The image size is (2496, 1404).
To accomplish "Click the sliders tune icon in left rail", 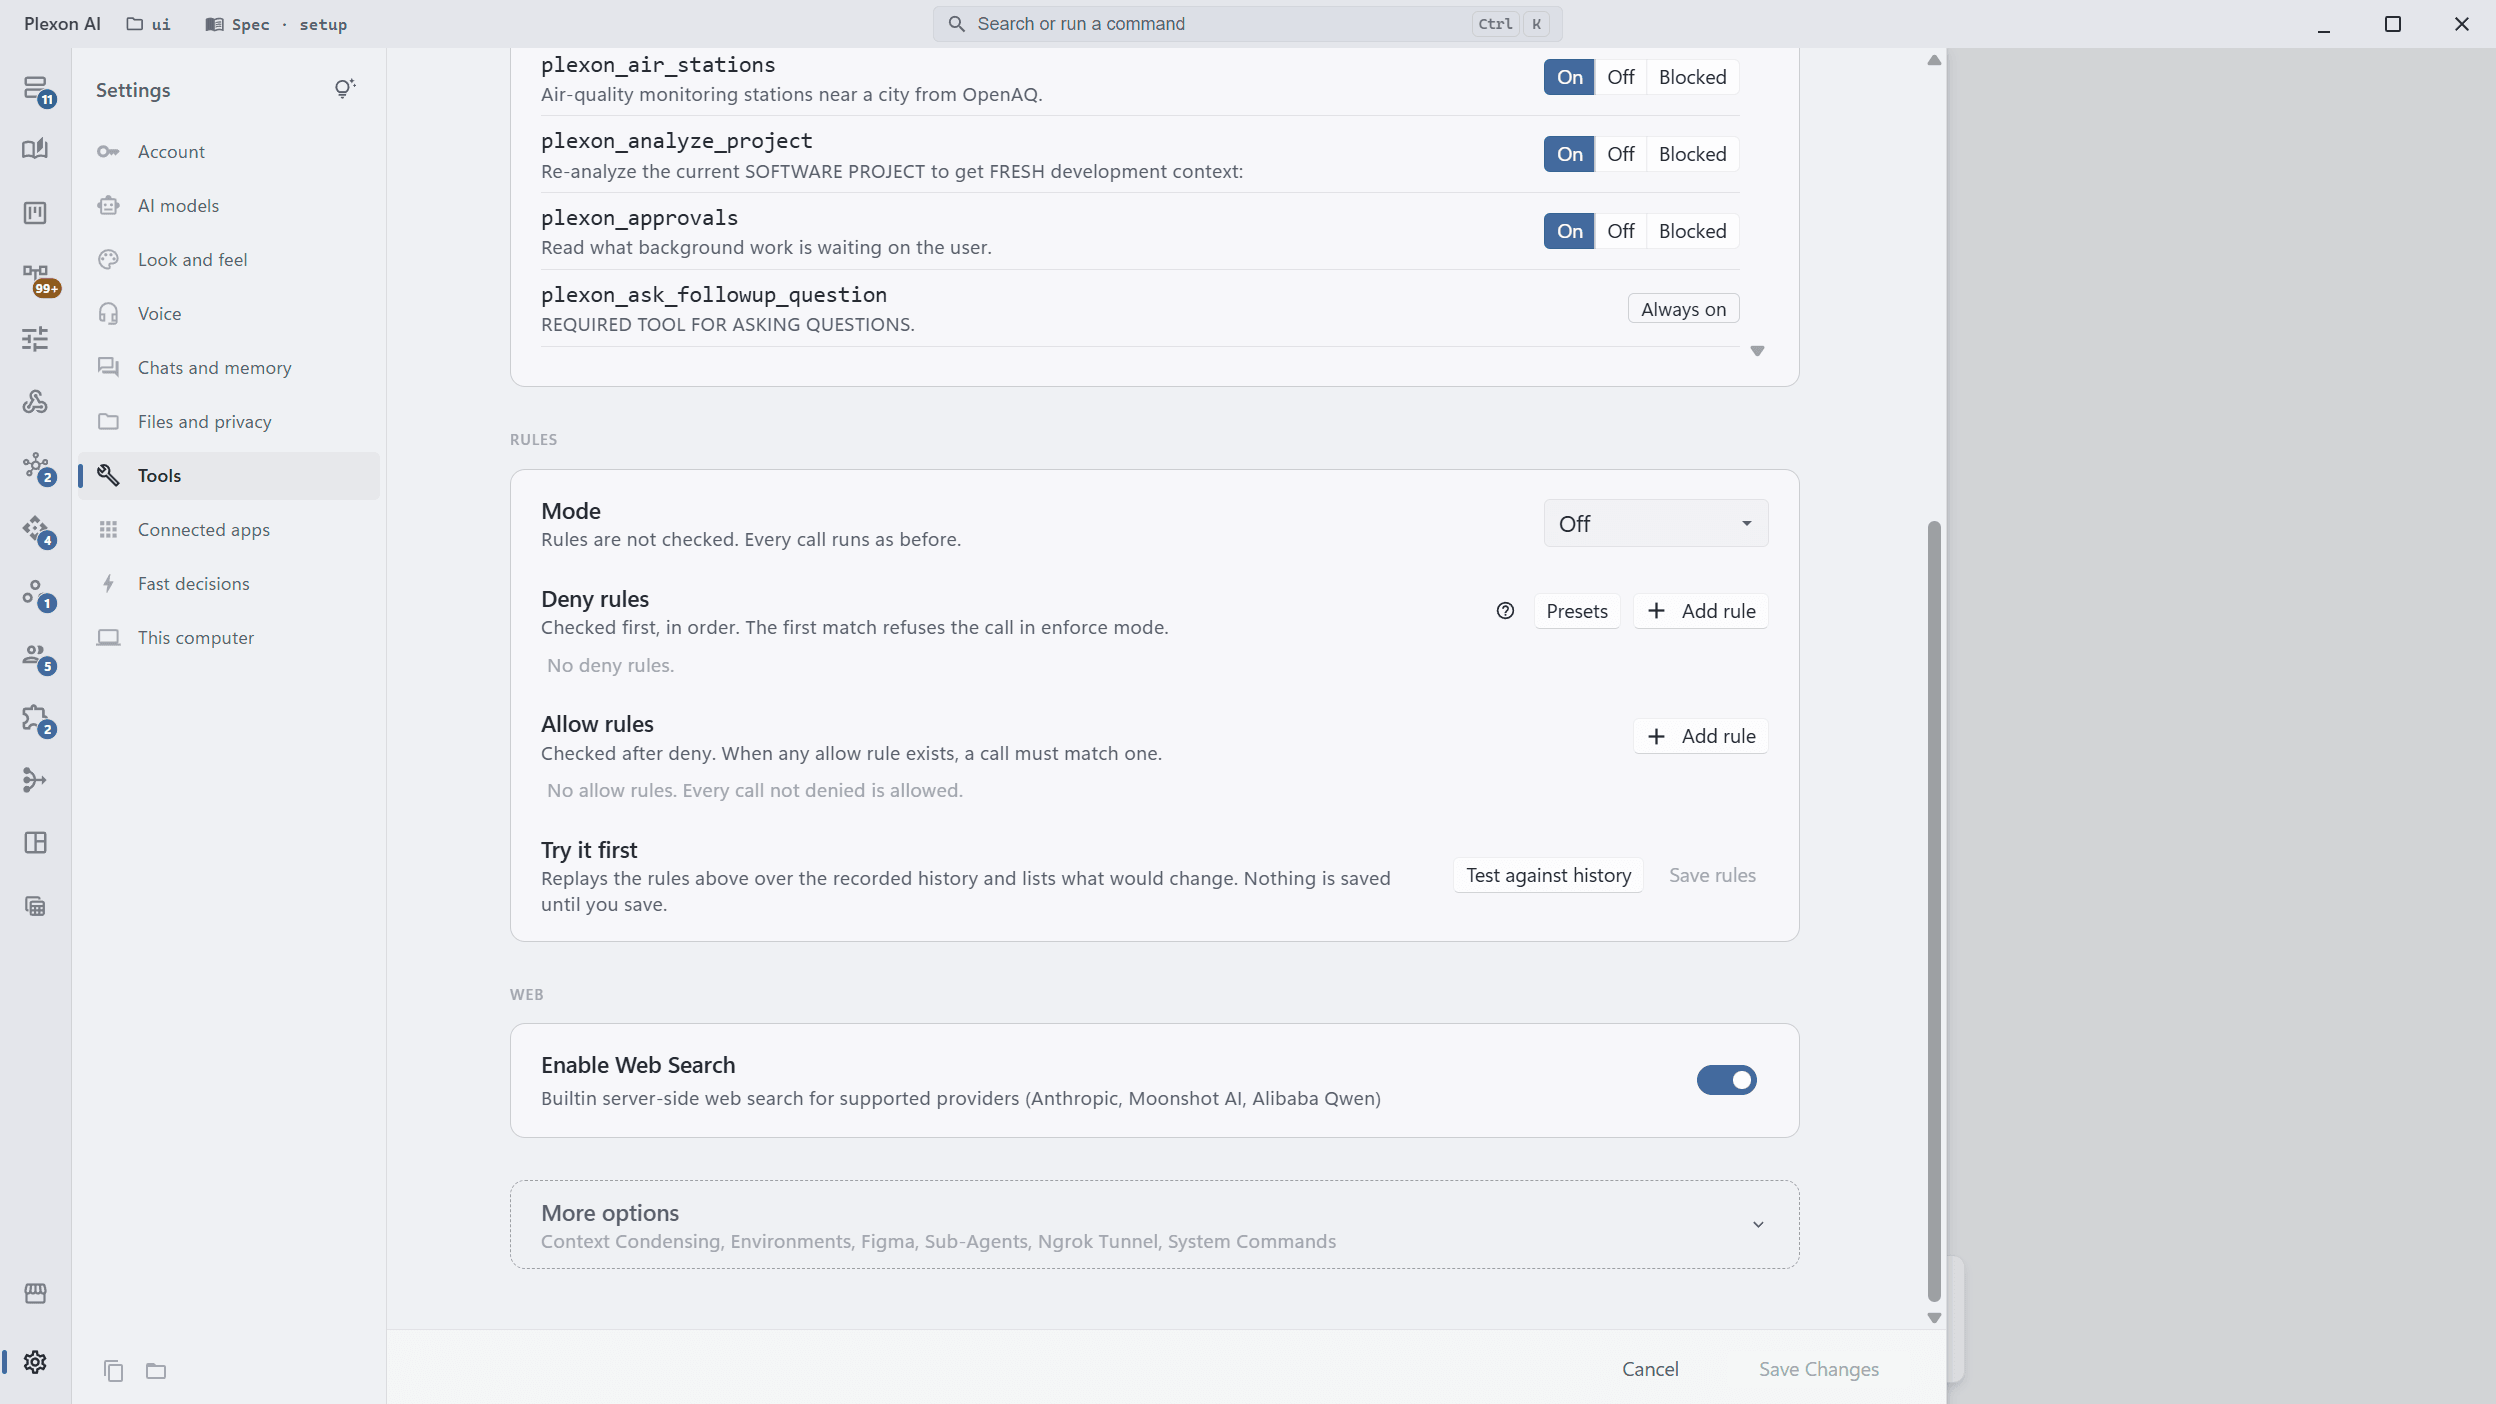I will (x=35, y=339).
